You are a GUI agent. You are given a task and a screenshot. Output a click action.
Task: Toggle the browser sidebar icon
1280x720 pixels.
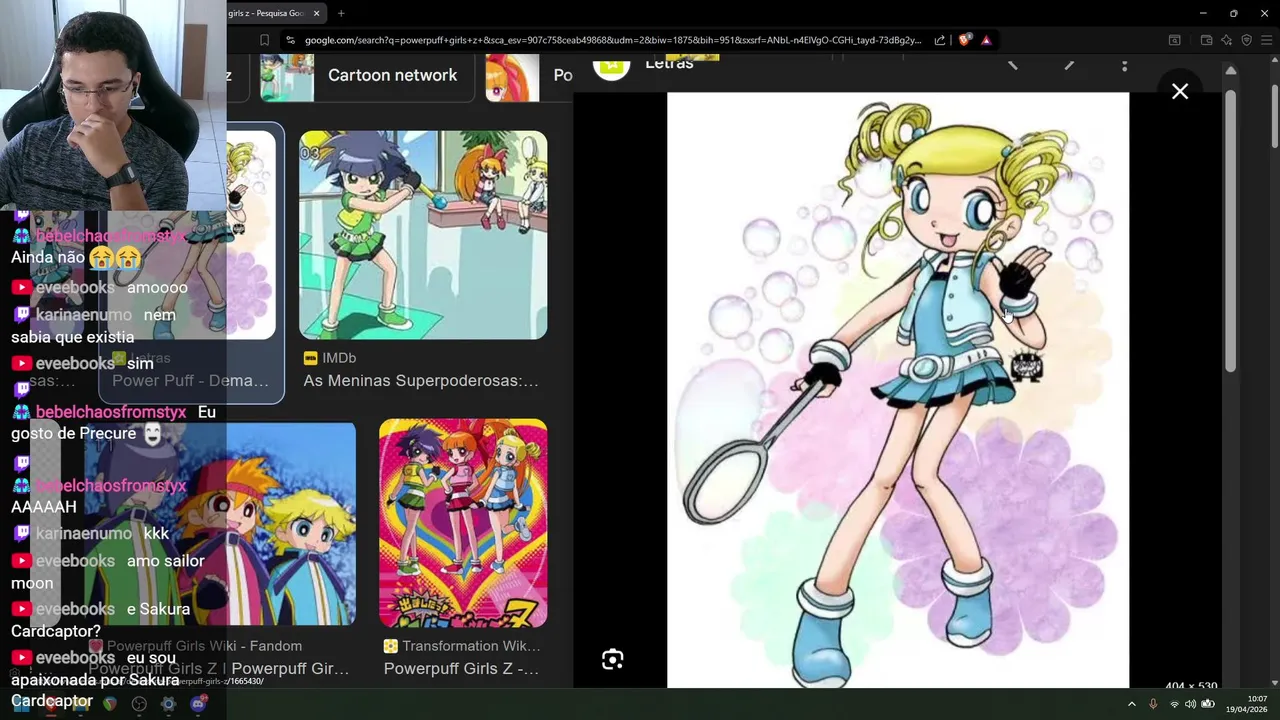pos(1175,40)
